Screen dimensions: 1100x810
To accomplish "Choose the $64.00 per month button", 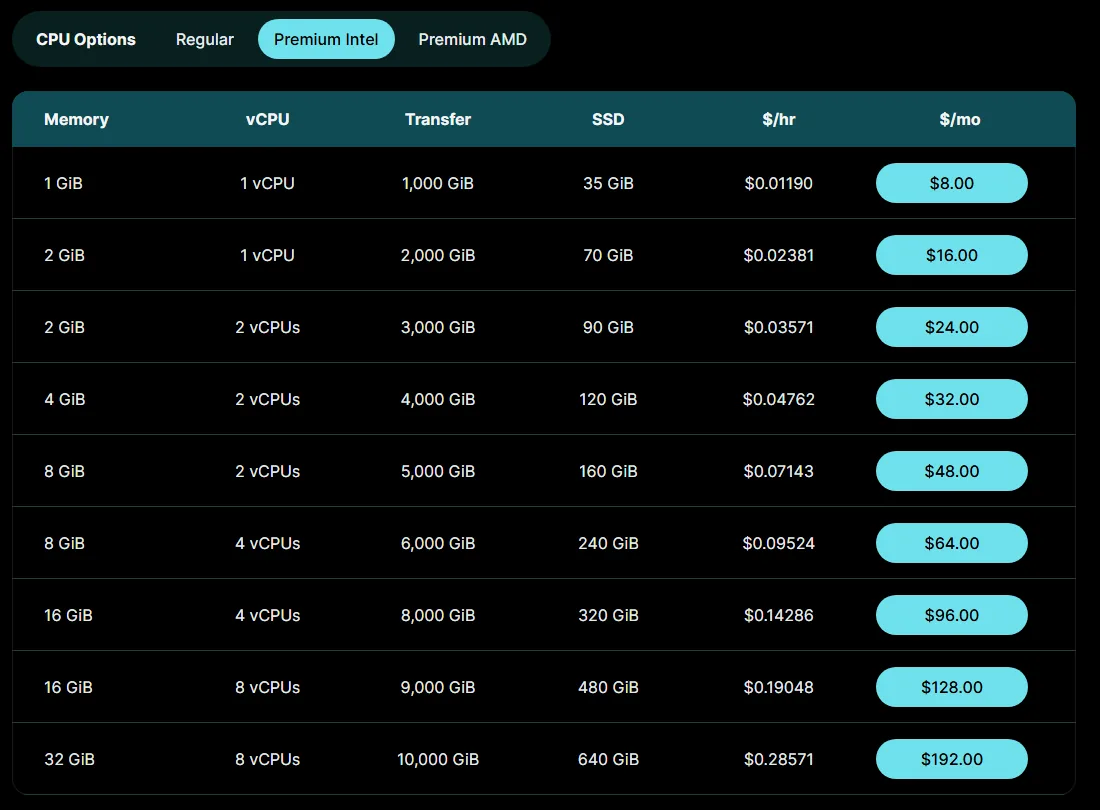I will (951, 544).
